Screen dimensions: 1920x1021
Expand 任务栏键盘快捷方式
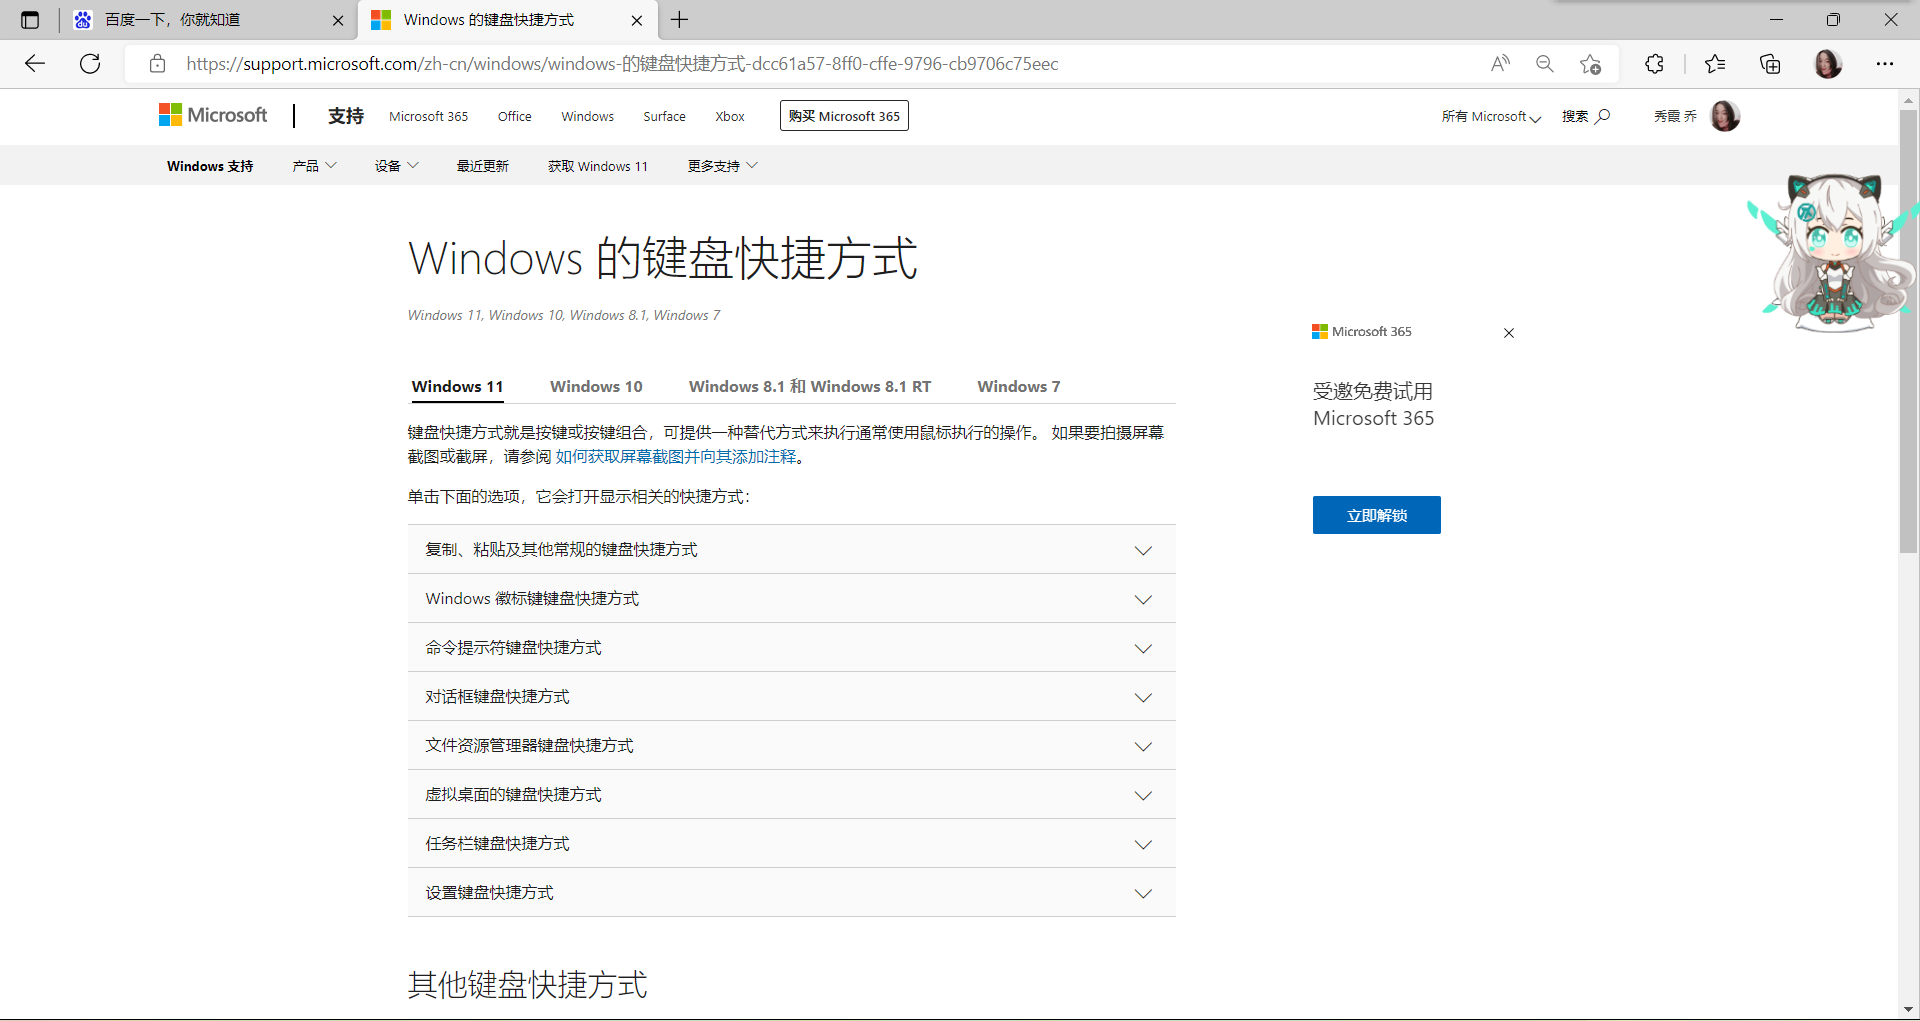coord(791,844)
